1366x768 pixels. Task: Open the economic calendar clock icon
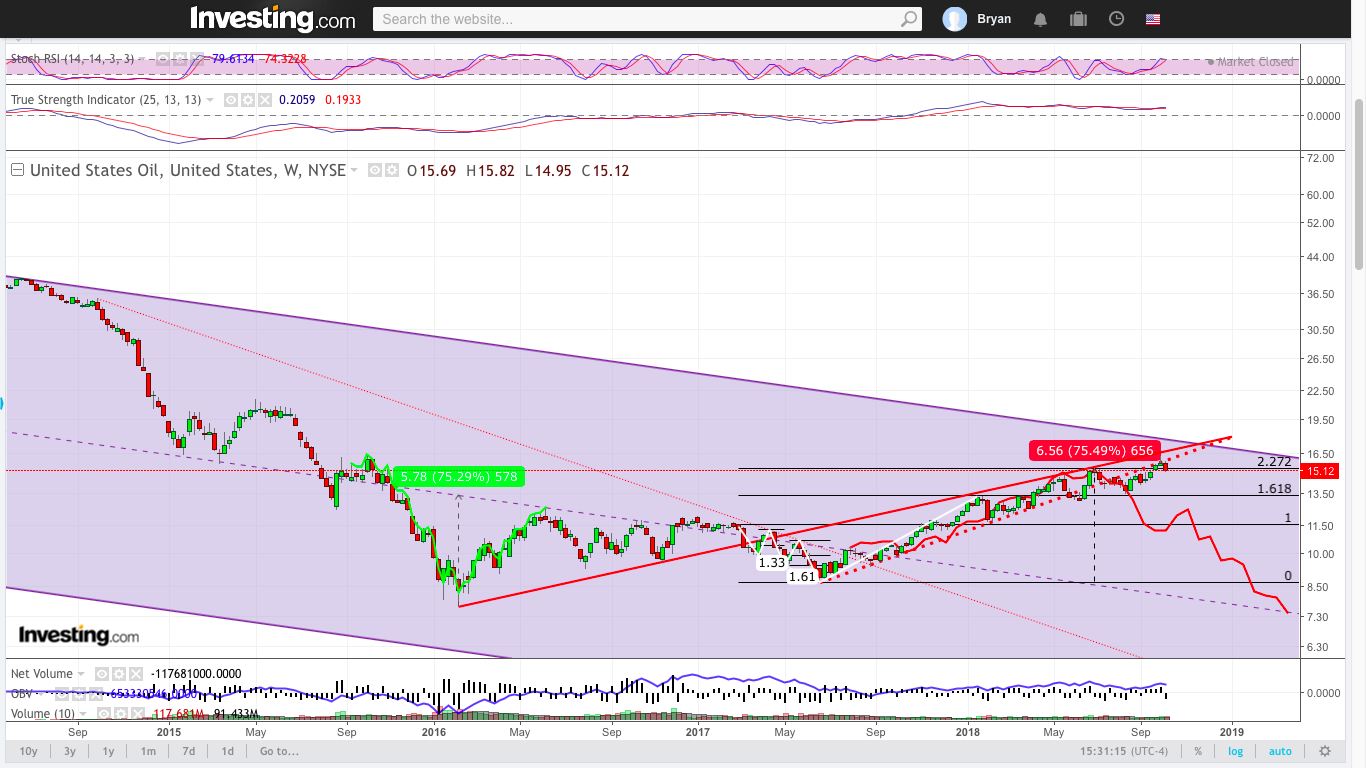1117,19
